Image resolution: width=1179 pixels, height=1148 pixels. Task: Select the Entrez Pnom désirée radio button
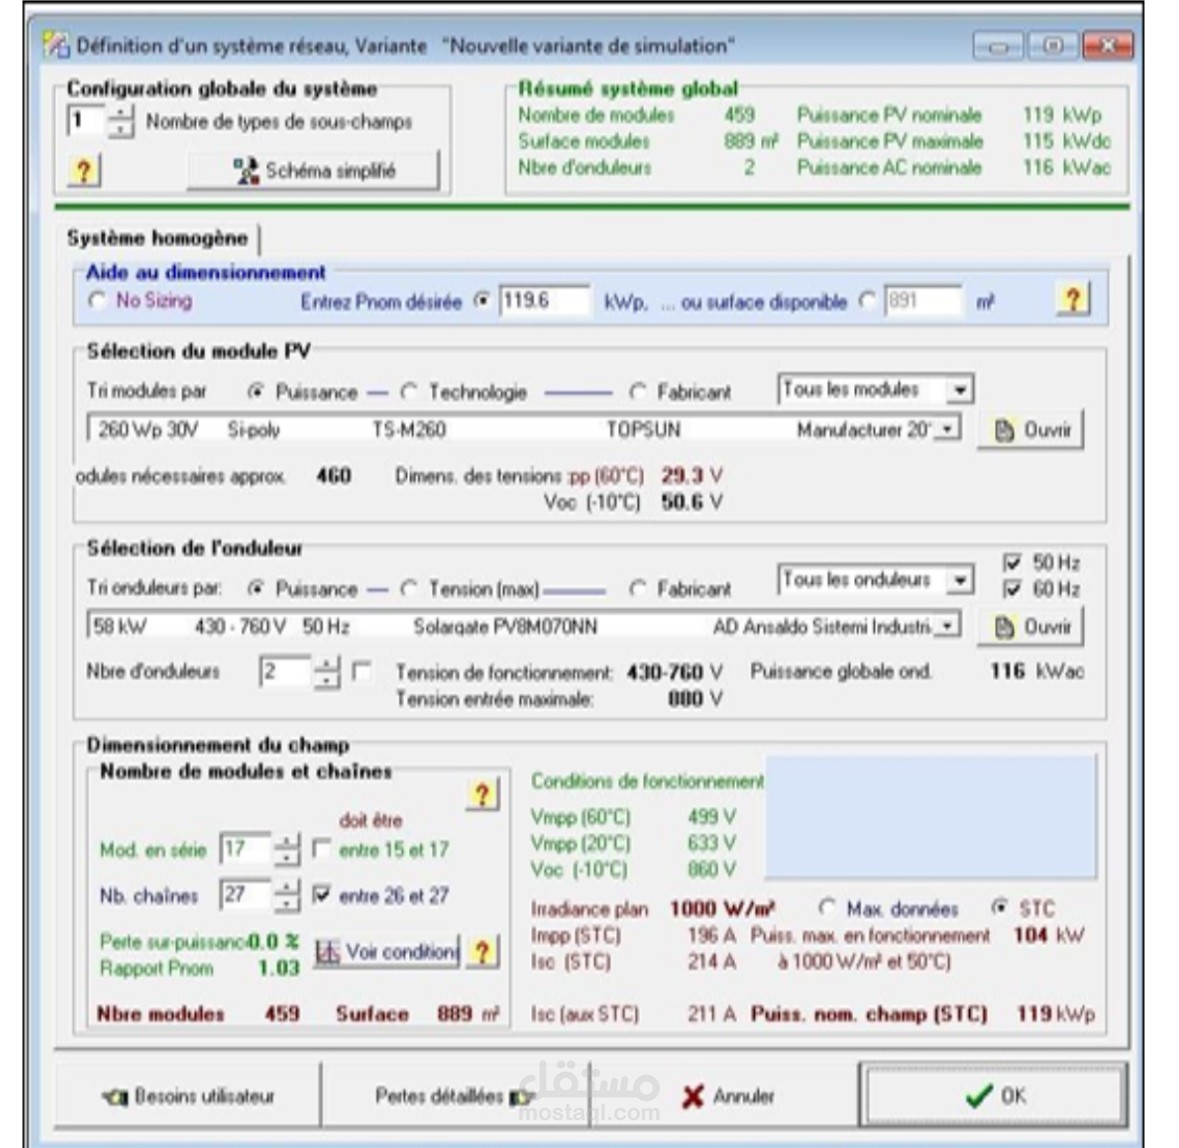(x=482, y=301)
